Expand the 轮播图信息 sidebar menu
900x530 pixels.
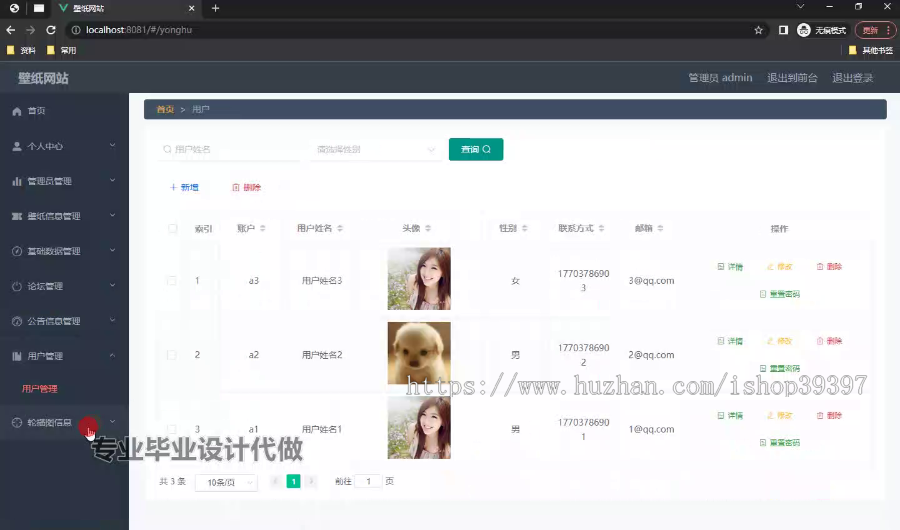click(x=64, y=423)
